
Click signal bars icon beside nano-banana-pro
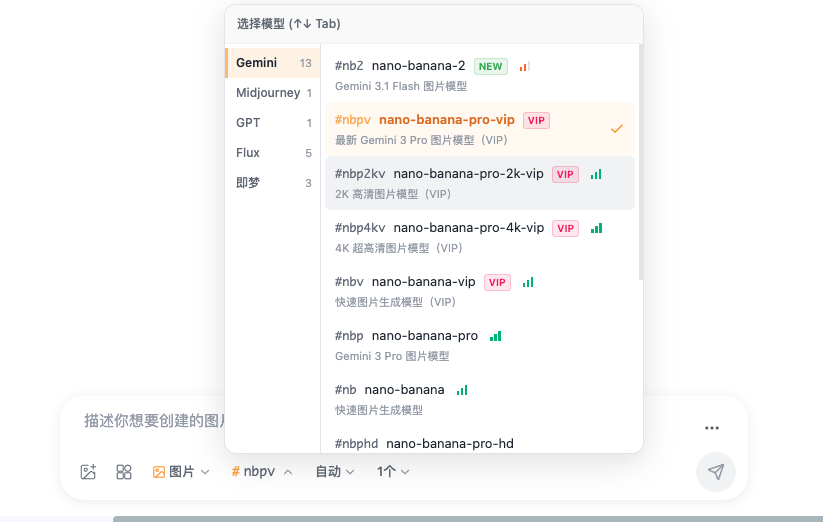click(x=495, y=336)
